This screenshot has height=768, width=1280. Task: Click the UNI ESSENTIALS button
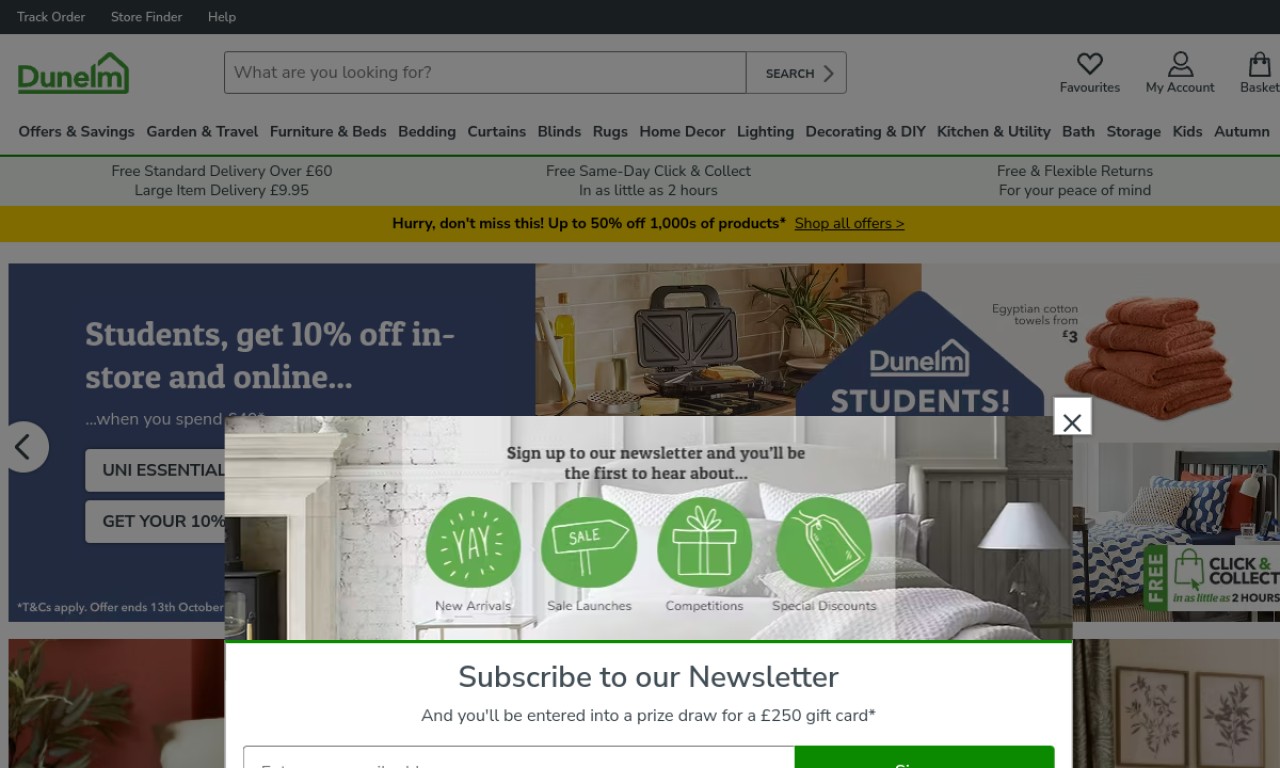tap(156, 470)
